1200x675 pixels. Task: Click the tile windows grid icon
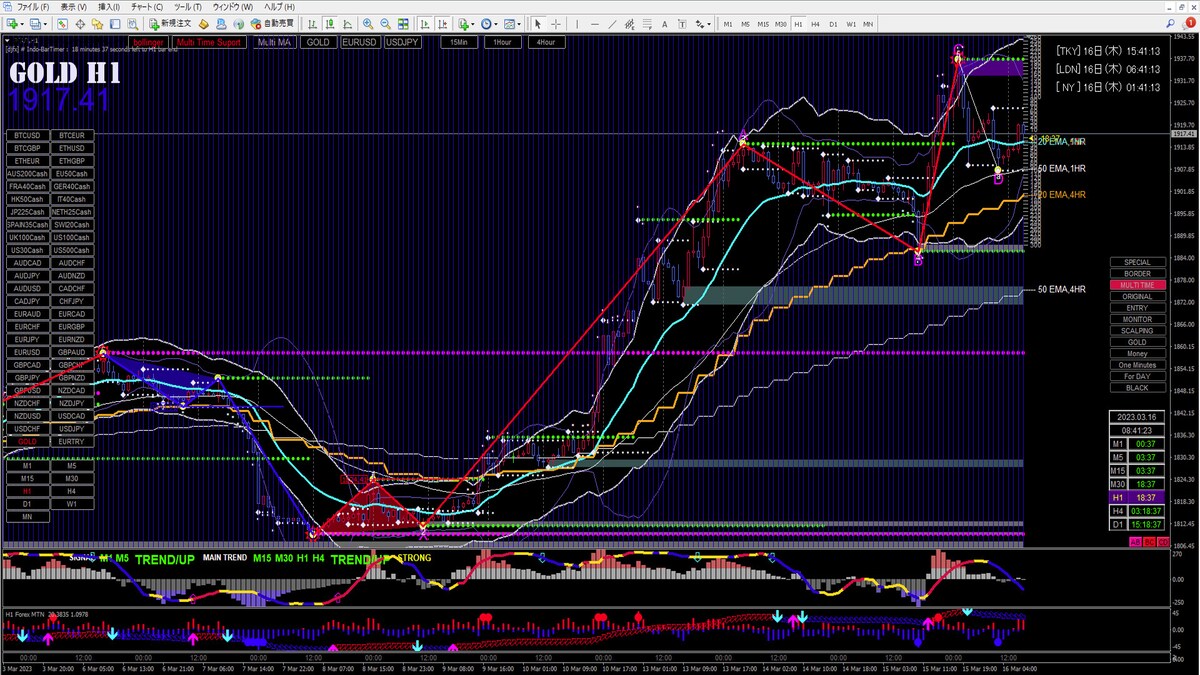[402, 23]
